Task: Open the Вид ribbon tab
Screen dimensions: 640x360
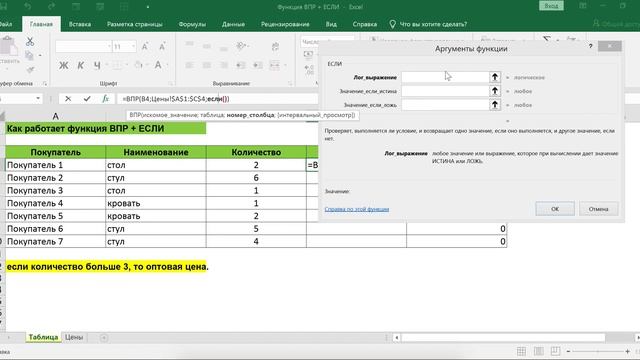Action: click(x=331, y=24)
